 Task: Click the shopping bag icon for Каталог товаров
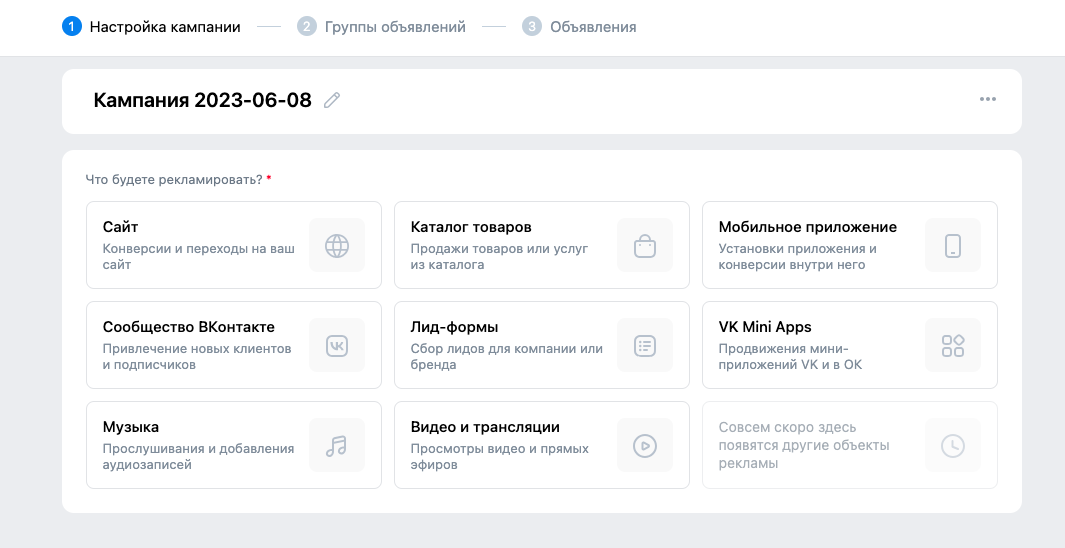pos(645,245)
